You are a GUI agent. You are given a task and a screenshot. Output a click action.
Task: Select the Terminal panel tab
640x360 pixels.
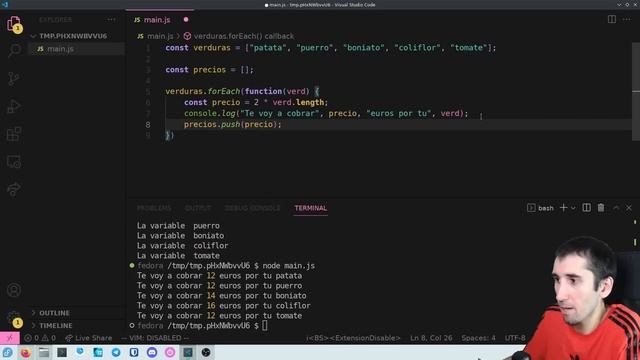[311, 208]
